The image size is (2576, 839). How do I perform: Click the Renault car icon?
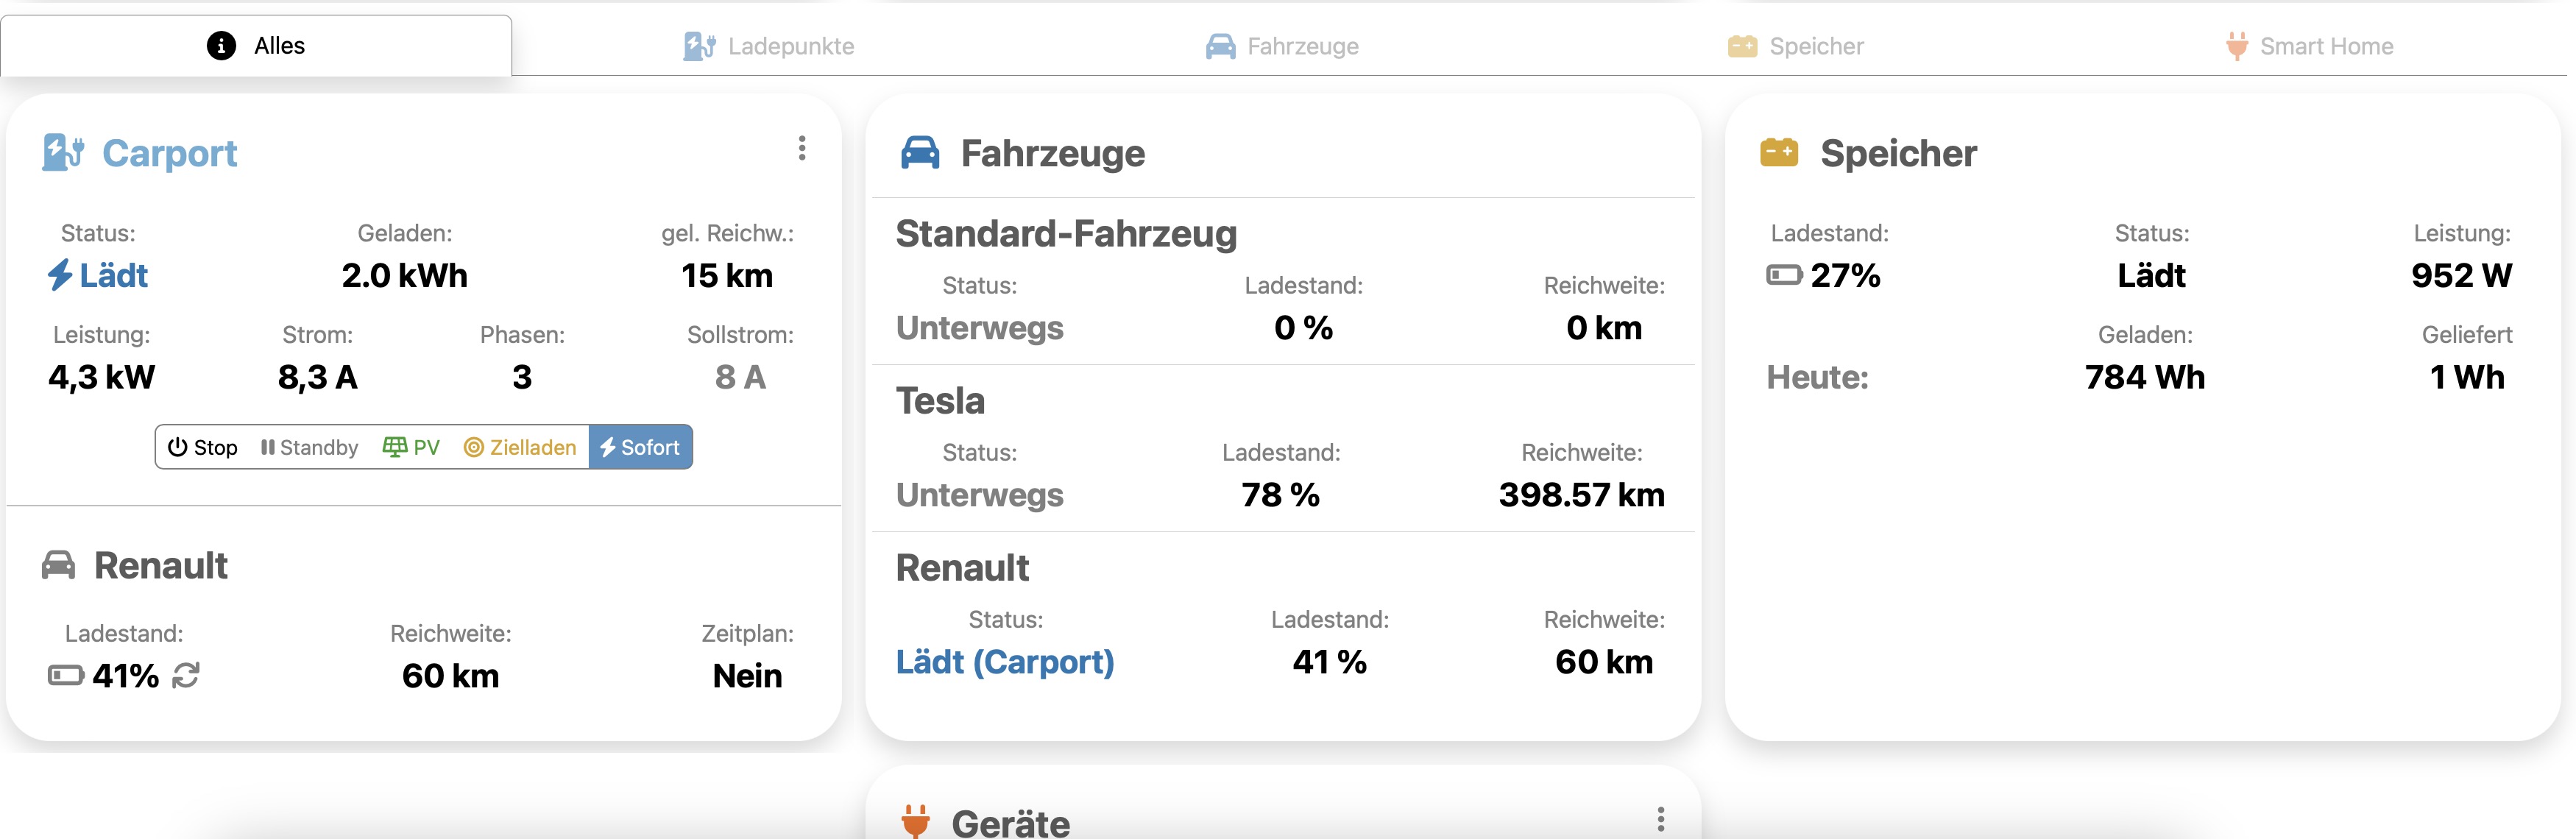pyautogui.click(x=58, y=565)
